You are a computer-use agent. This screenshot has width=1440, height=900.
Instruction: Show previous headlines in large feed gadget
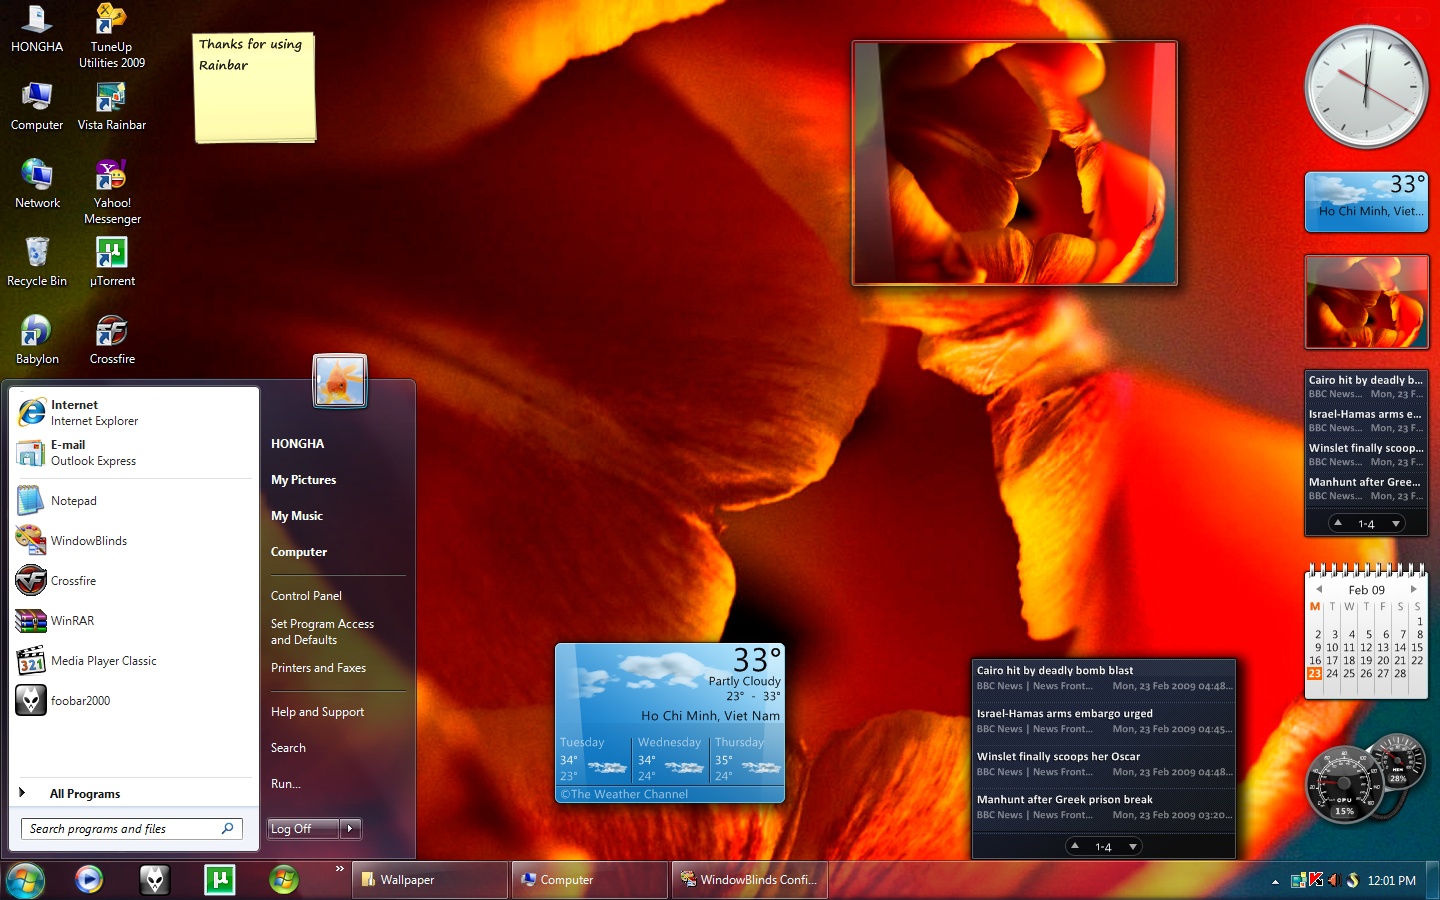click(x=1075, y=846)
